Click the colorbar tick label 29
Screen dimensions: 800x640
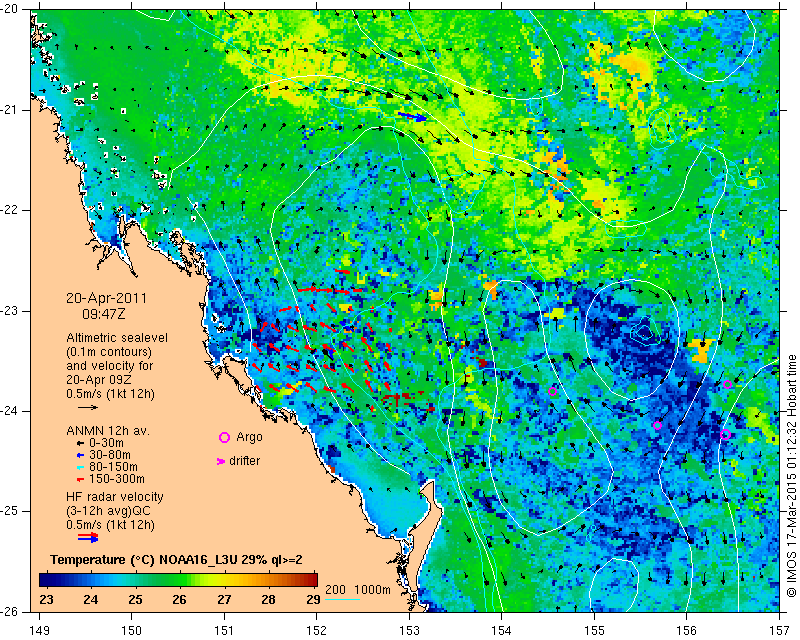tap(313, 599)
